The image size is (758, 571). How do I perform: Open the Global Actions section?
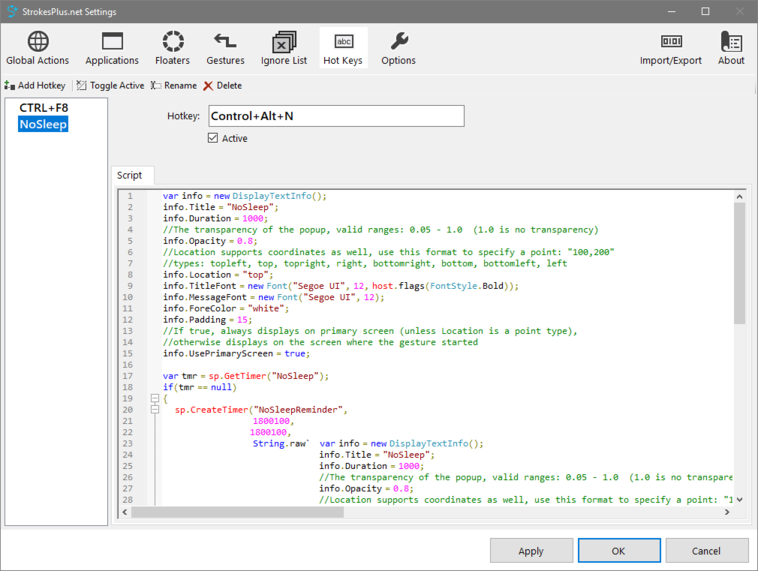[x=38, y=48]
